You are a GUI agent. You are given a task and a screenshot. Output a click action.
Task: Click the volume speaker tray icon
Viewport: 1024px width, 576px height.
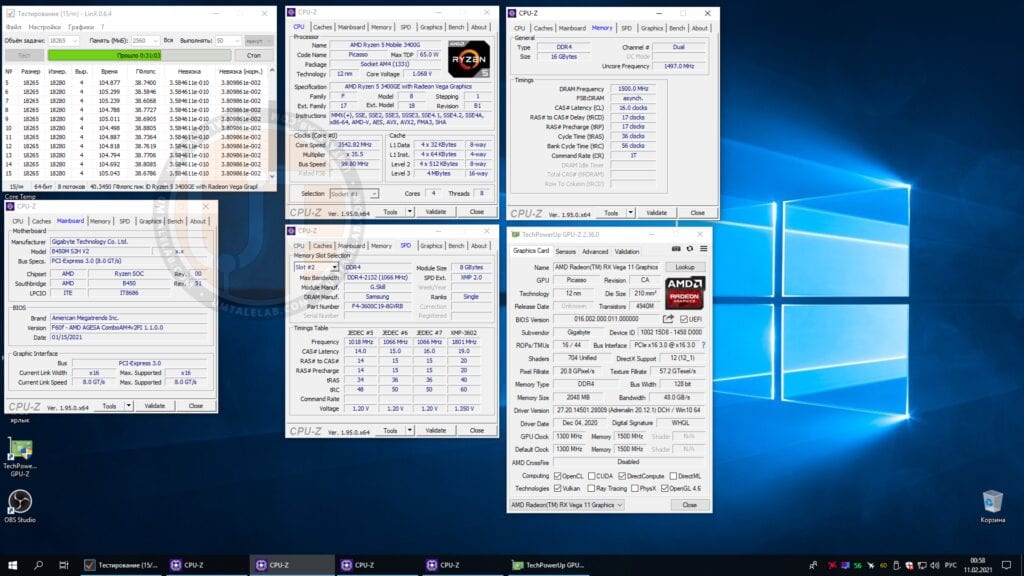pyautogui.click(x=935, y=565)
